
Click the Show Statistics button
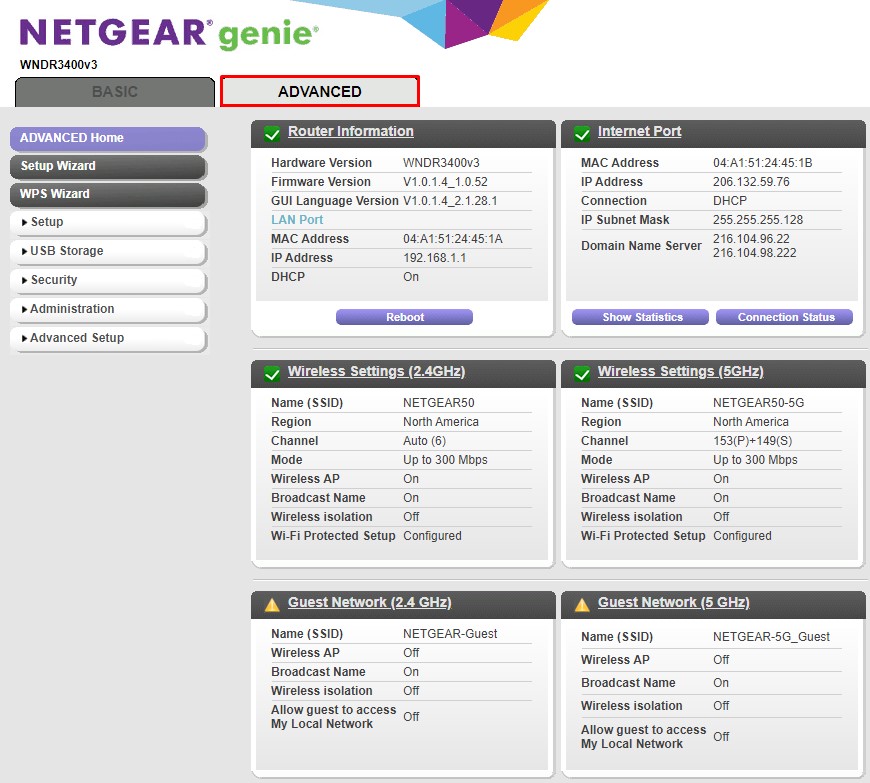640,317
